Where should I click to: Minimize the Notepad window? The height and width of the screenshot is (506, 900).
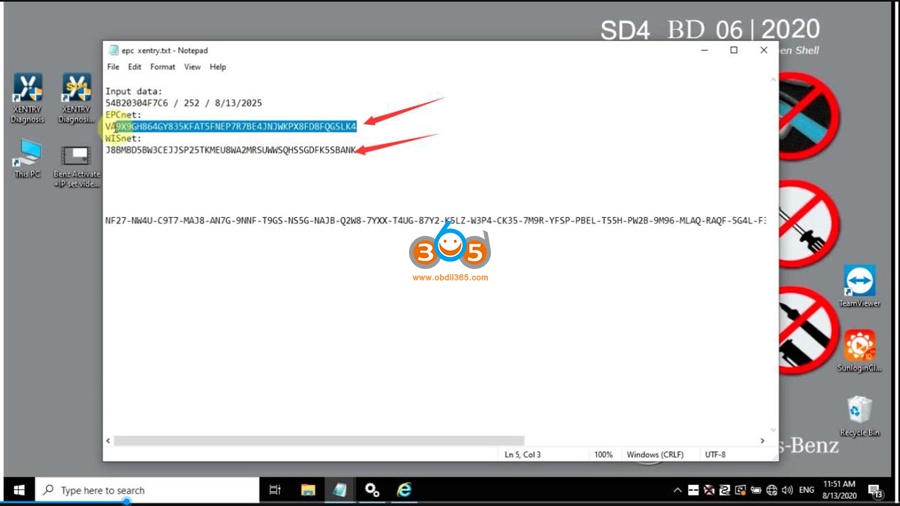point(704,50)
